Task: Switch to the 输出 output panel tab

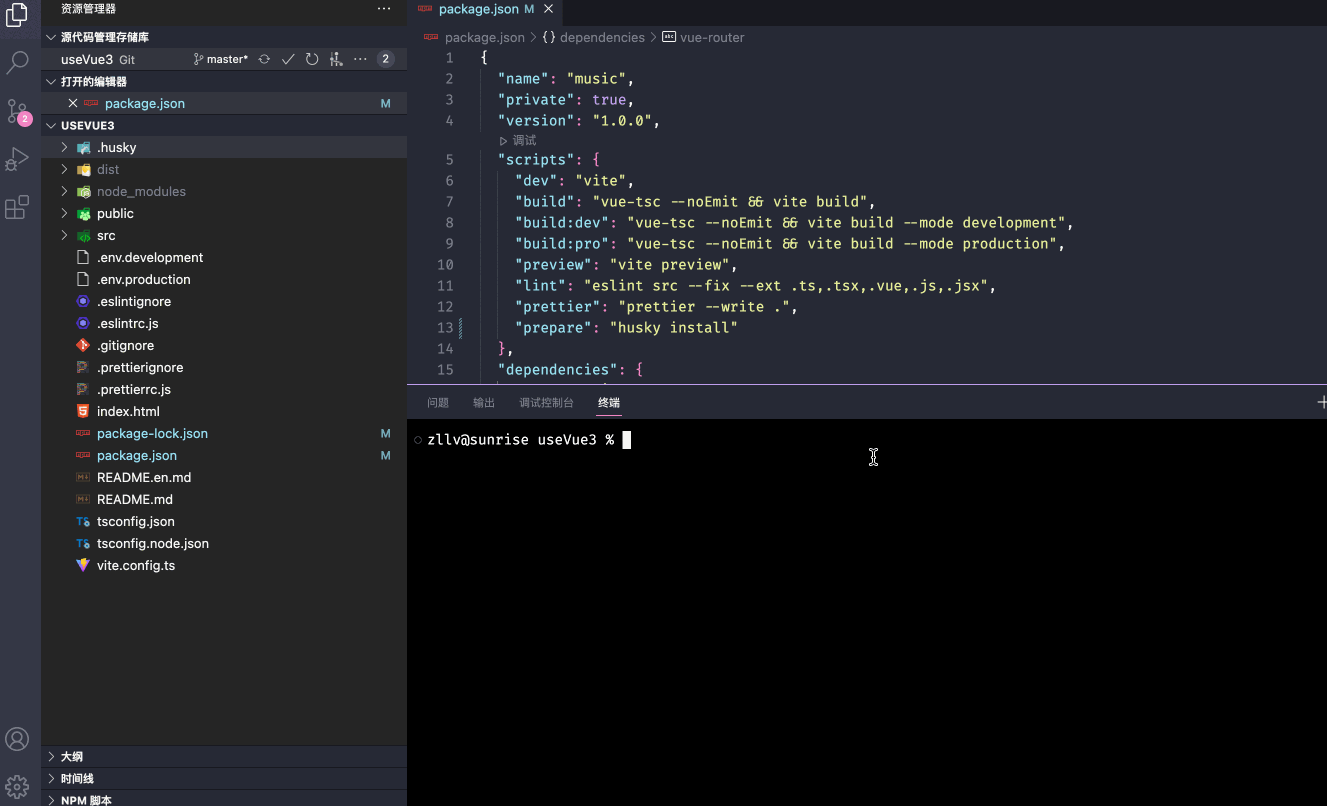Action: click(484, 403)
